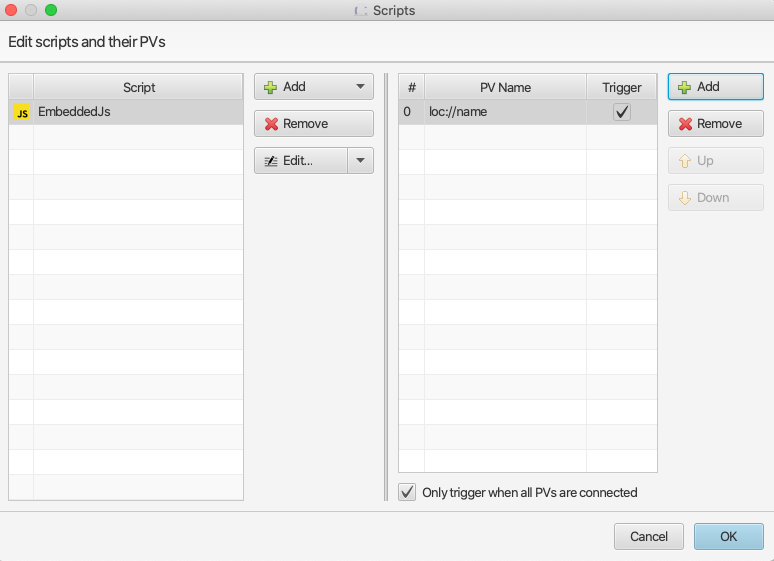Viewport: 774px width, 561px height.
Task: Click the Trigger column header
Action: (x=622, y=87)
